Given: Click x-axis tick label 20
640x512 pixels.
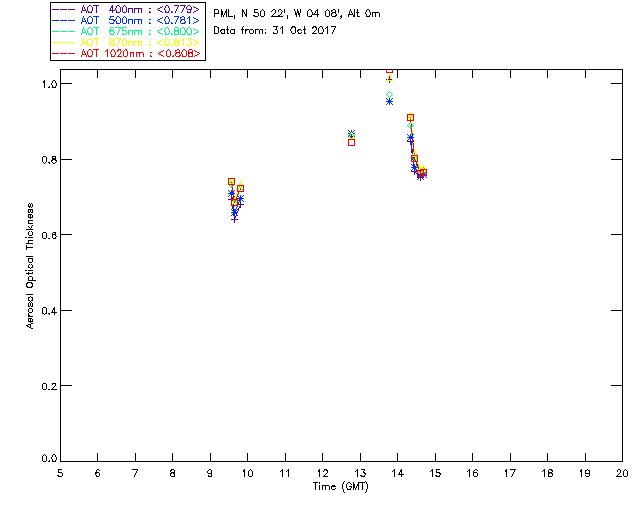Looking at the screenshot, I should [x=622, y=473].
